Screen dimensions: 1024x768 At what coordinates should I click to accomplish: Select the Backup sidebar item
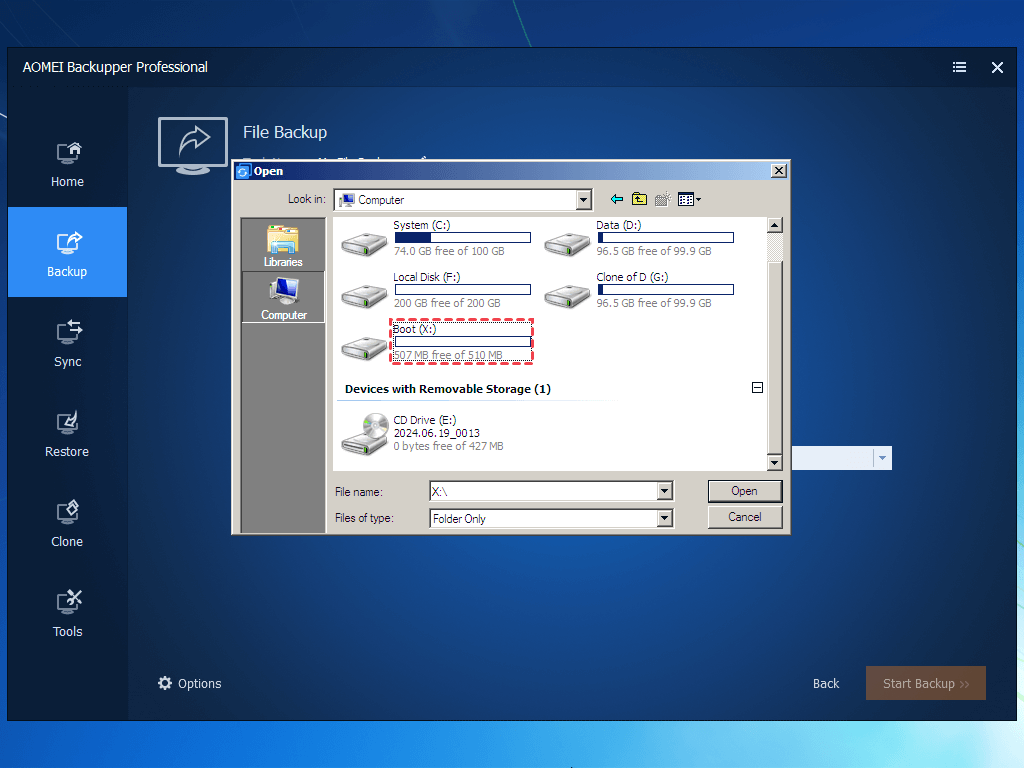[67, 253]
